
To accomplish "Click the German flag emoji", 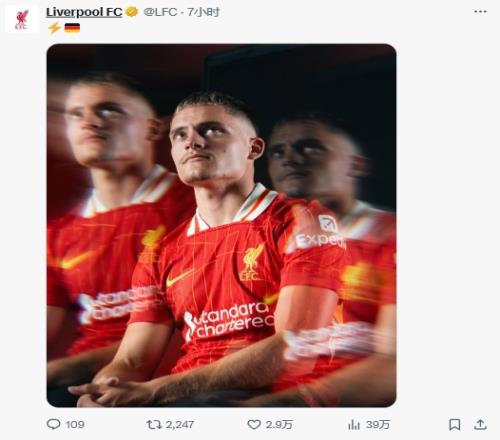I will click(x=72, y=28).
